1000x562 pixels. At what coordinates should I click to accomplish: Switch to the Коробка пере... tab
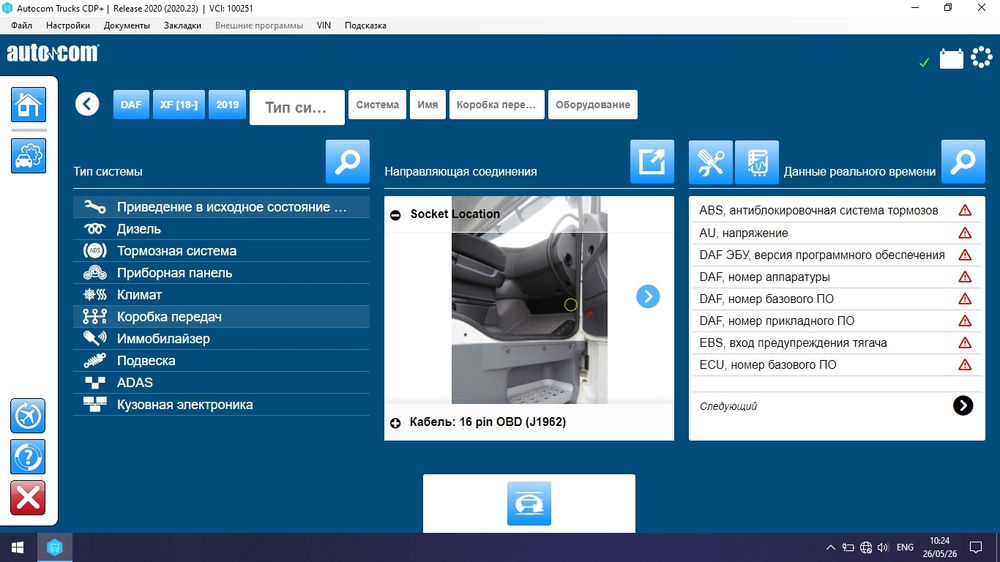pos(496,105)
